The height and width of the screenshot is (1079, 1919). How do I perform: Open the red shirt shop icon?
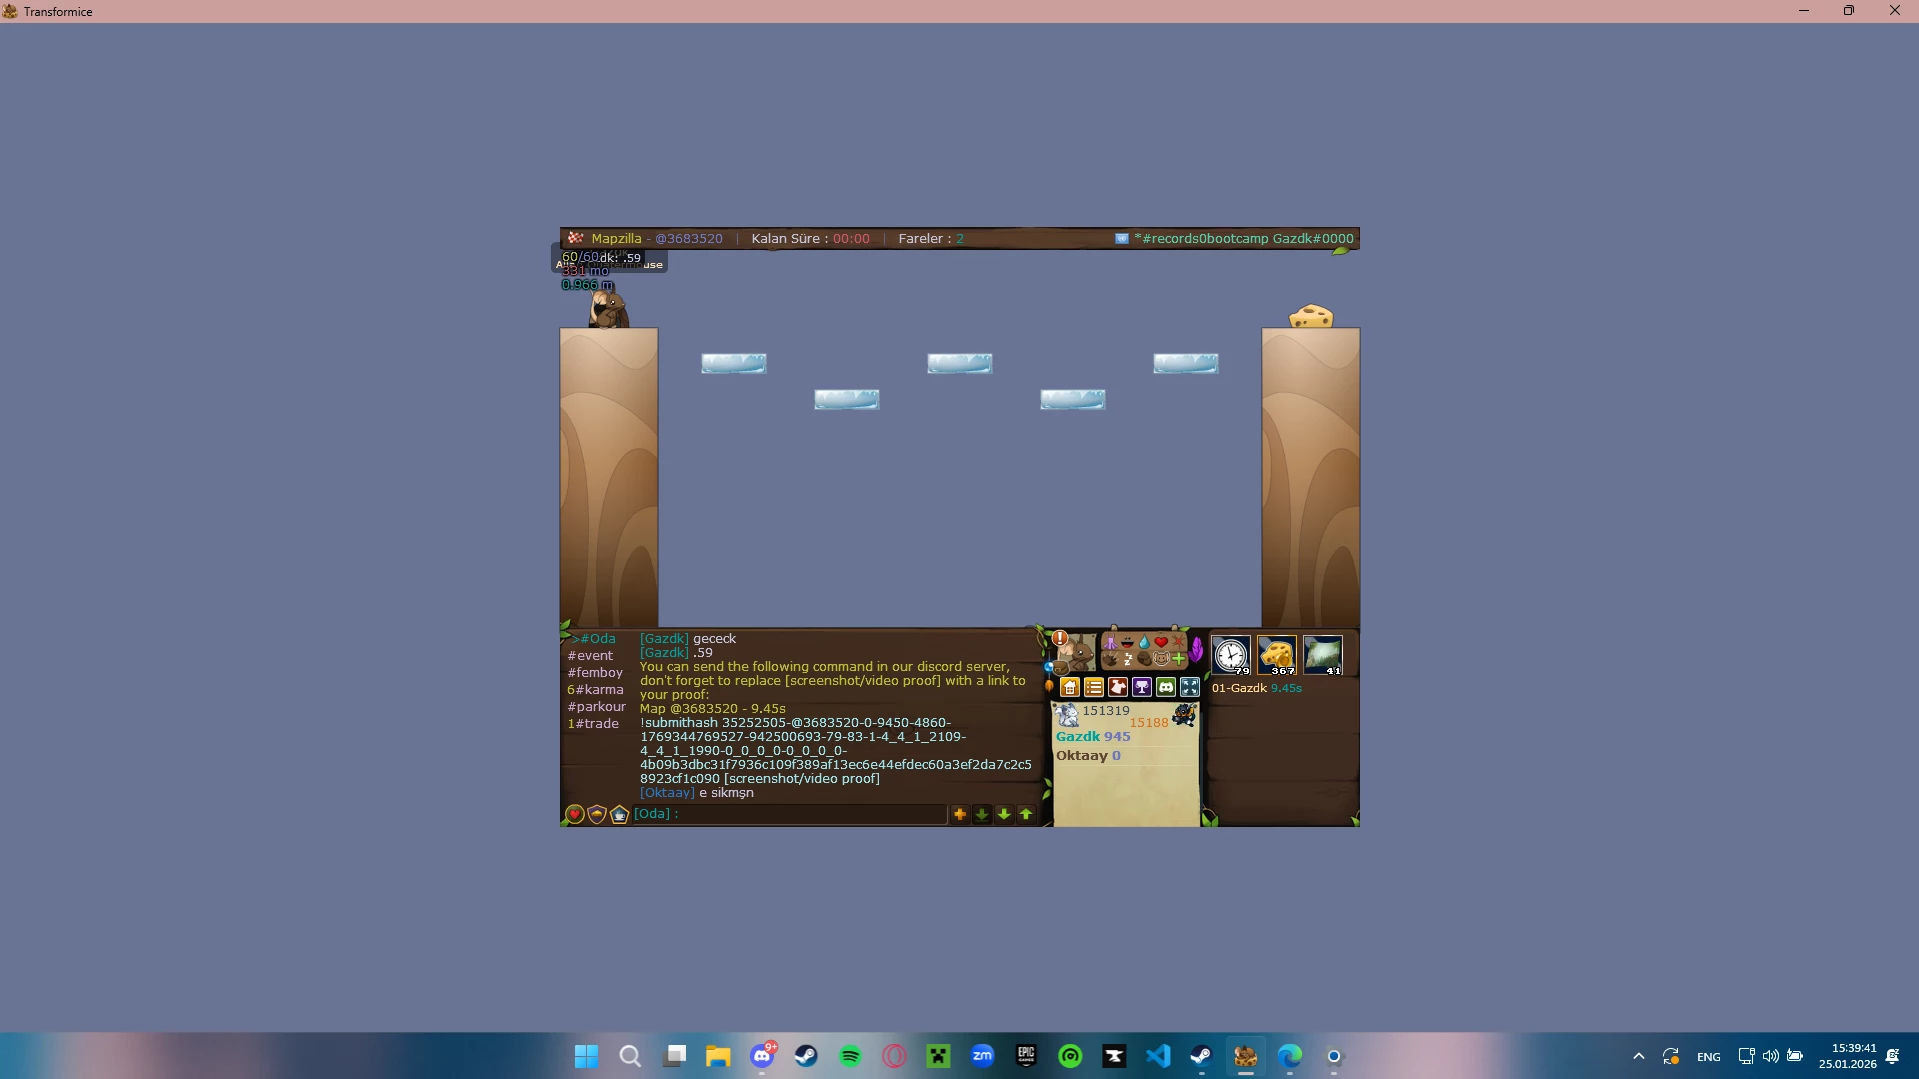click(x=1118, y=687)
